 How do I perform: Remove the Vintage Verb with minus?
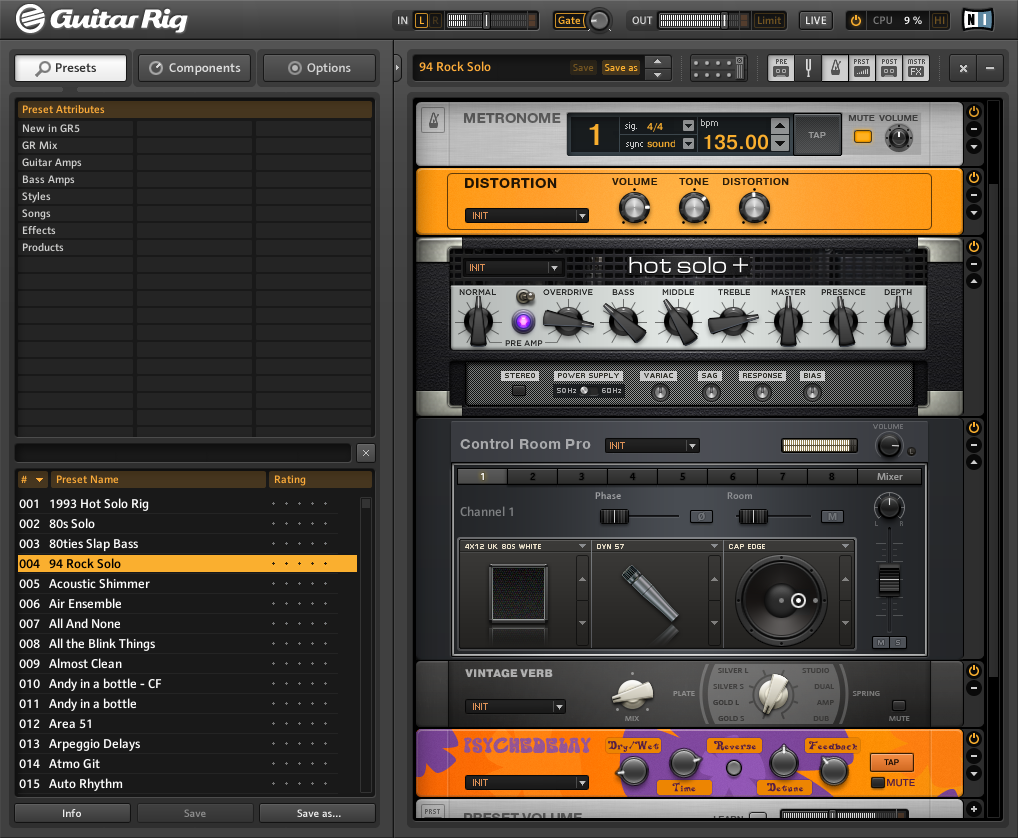click(x=974, y=687)
